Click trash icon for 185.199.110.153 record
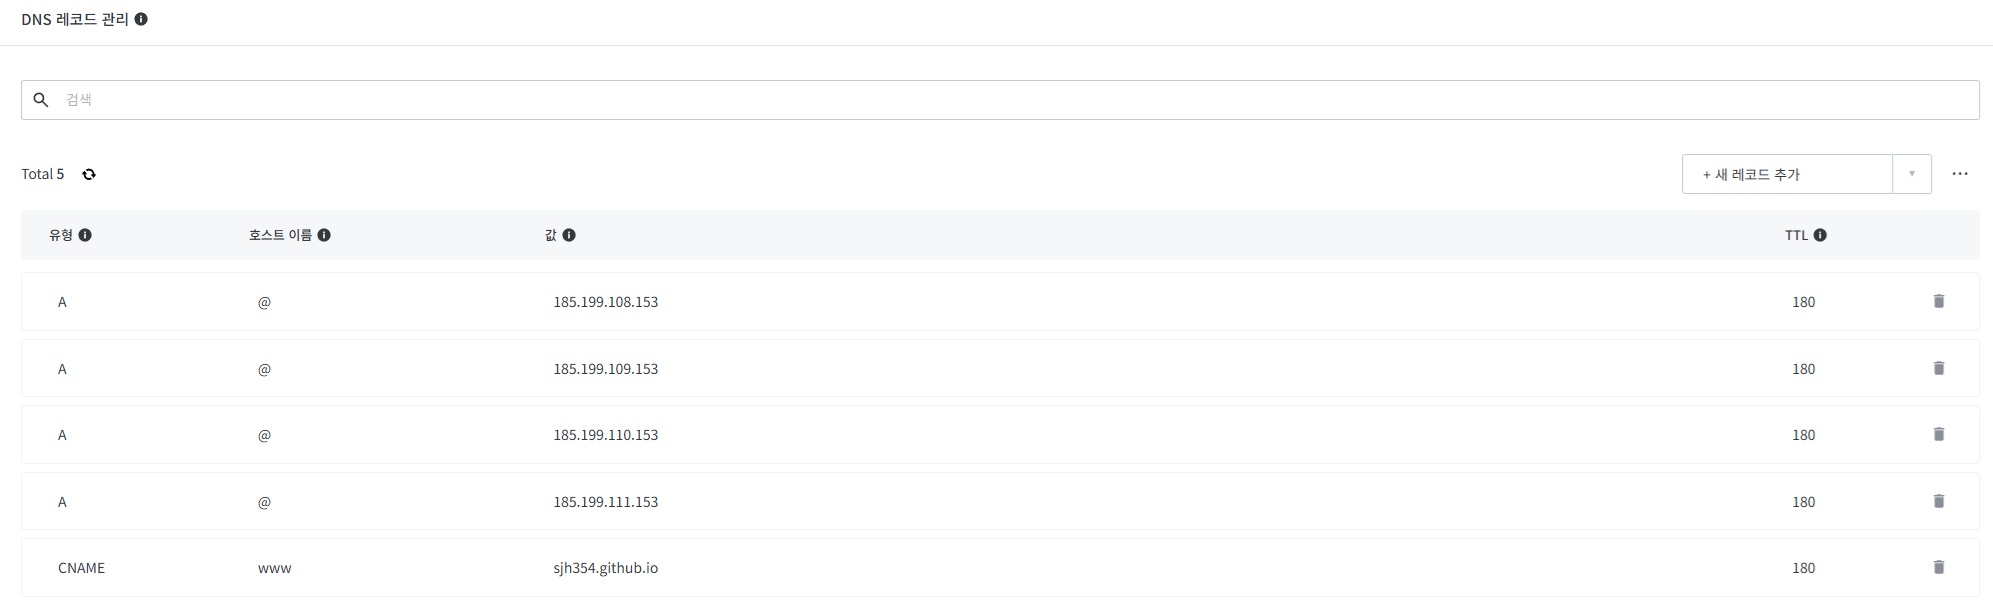Image resolution: width=1993 pixels, height=616 pixels. click(x=1938, y=434)
